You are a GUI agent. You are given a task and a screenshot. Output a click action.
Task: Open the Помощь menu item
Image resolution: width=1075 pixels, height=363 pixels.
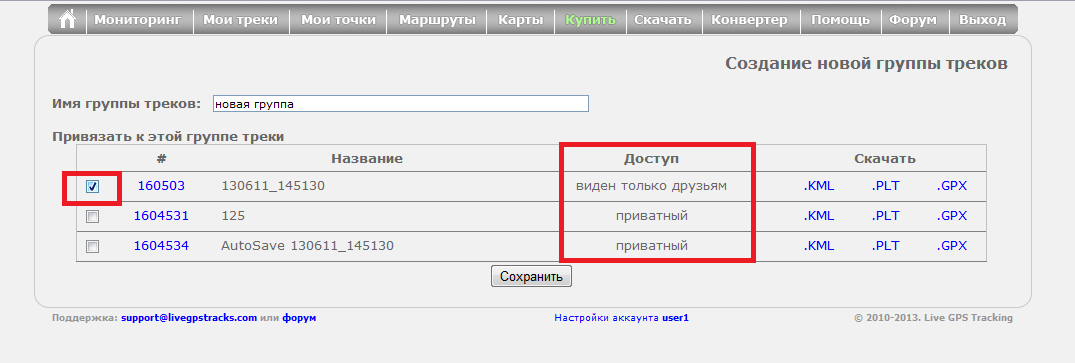tap(841, 20)
